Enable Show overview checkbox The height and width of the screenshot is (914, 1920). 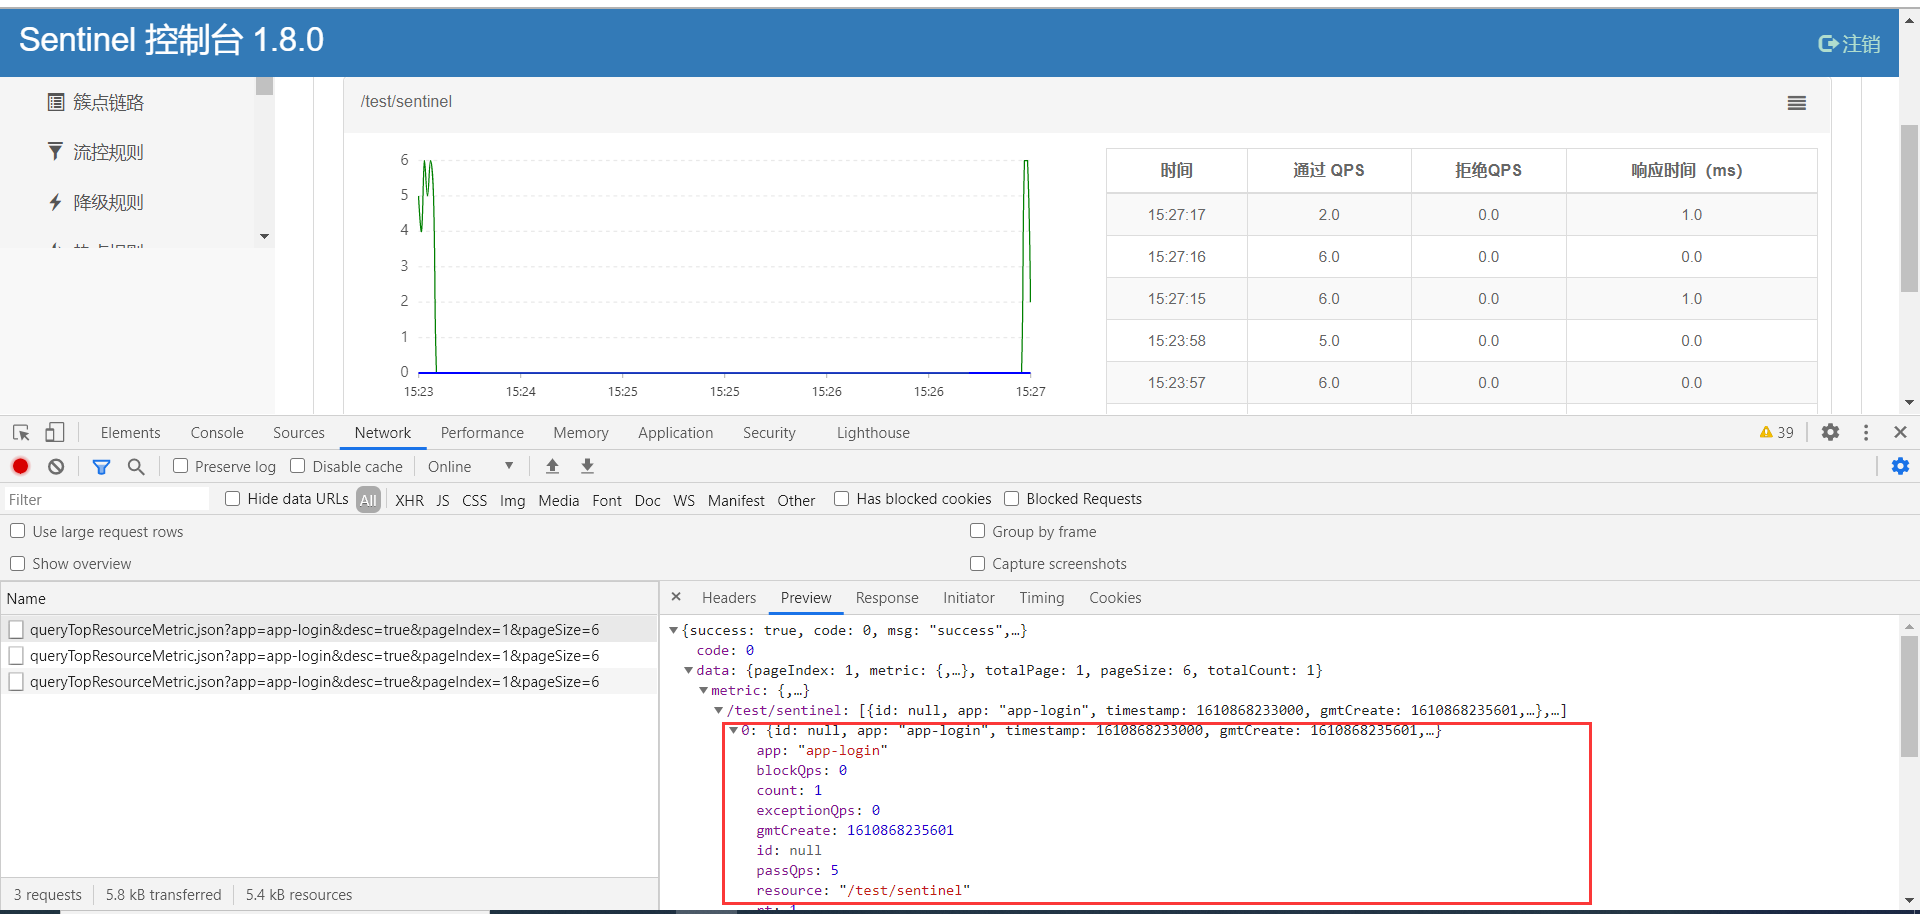pos(17,563)
